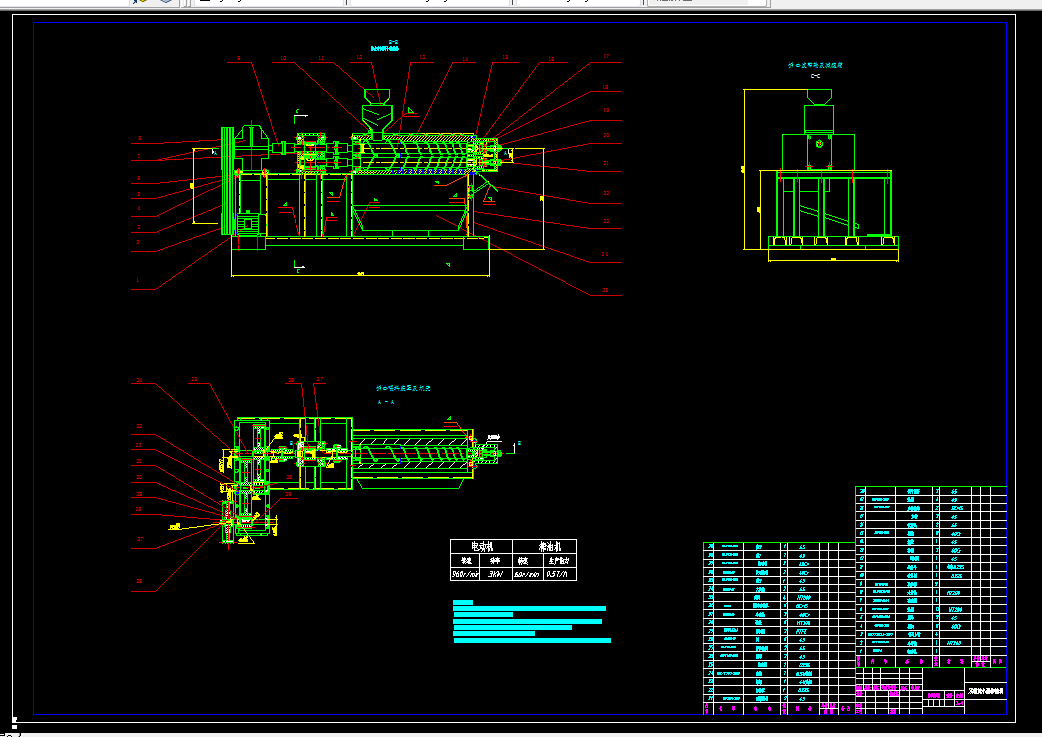Select the A - A section label

pyautogui.click(x=385, y=402)
